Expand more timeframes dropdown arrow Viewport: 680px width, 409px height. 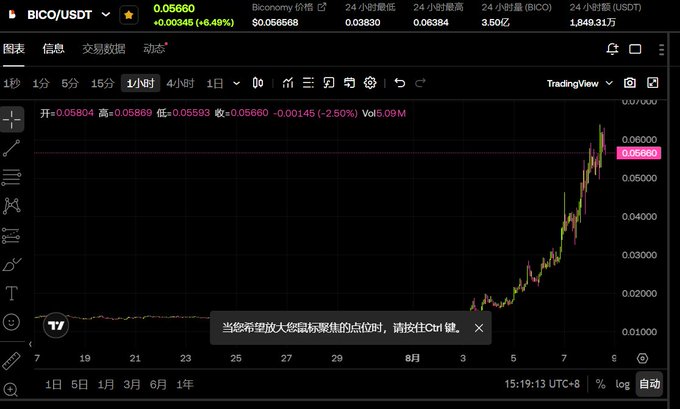[x=236, y=83]
